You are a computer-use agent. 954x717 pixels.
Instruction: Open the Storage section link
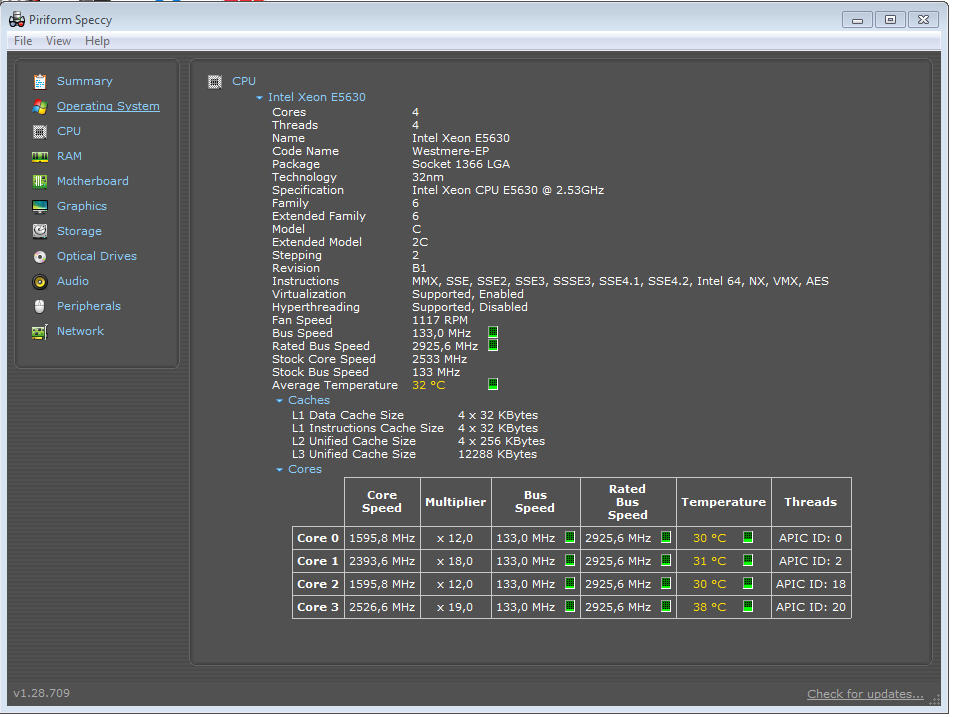point(79,231)
